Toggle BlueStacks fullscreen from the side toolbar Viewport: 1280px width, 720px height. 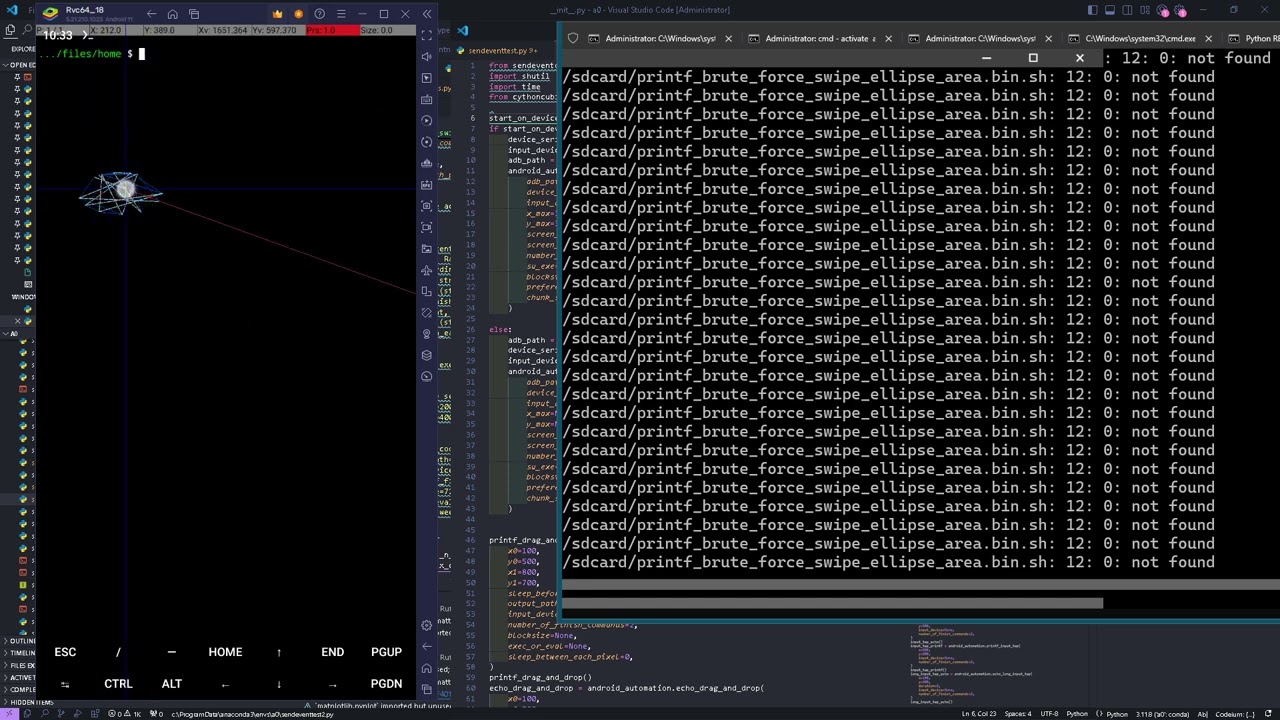427,34
